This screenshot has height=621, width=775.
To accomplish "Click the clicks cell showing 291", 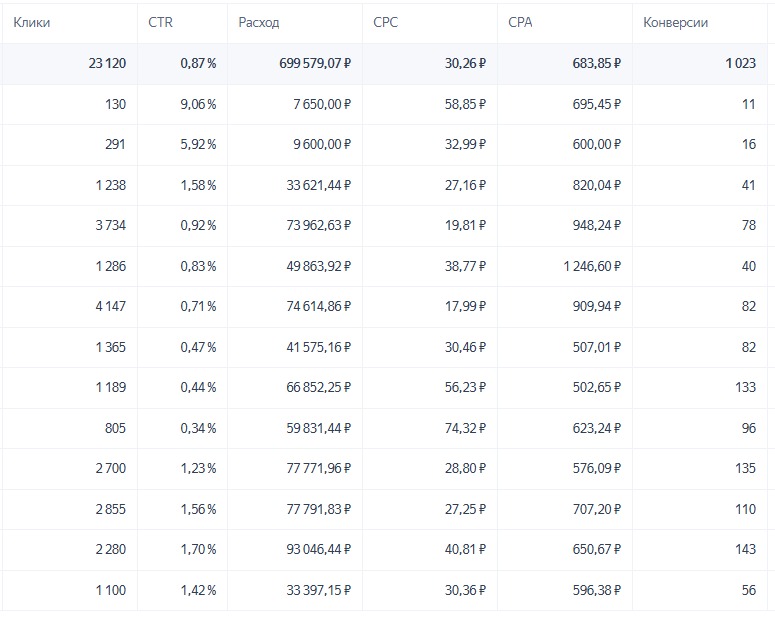I will [115, 145].
